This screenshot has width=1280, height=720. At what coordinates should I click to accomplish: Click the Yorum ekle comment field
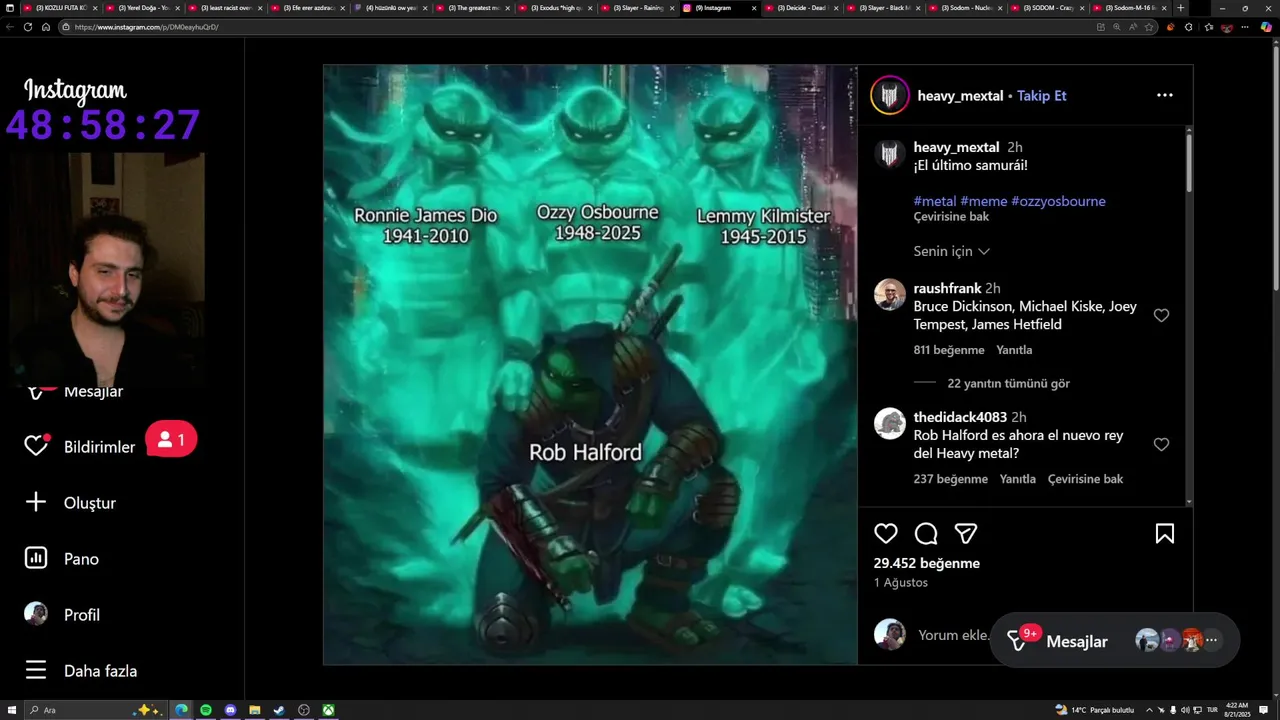(x=954, y=635)
